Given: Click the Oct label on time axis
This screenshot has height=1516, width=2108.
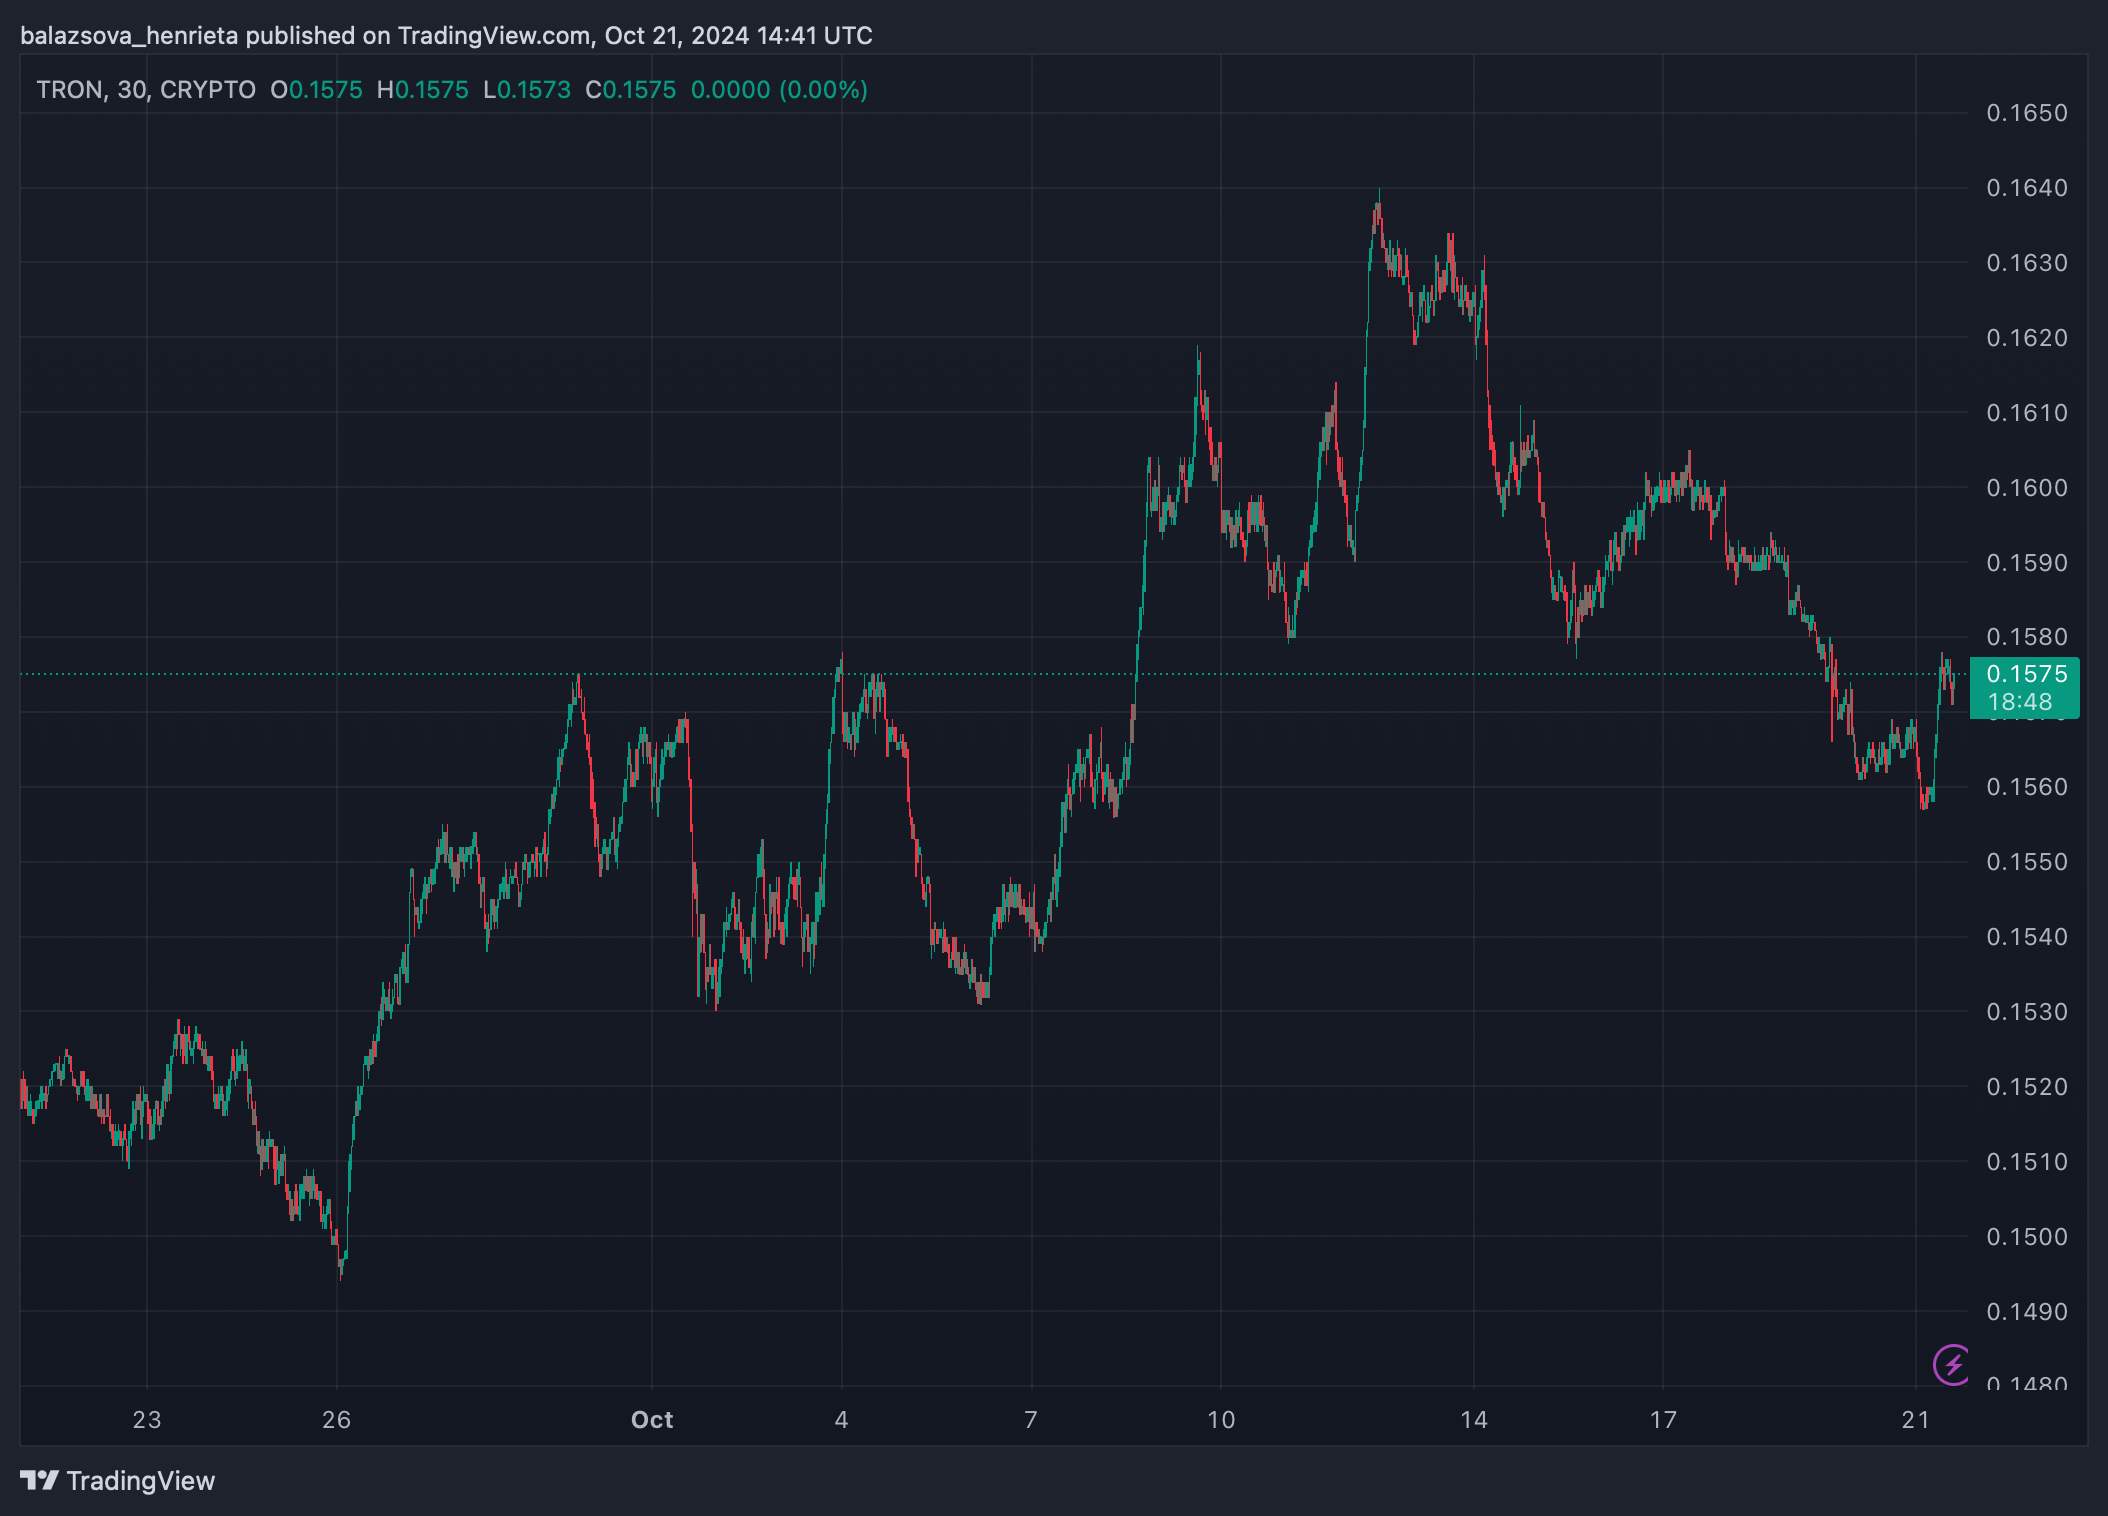Looking at the screenshot, I should point(652,1419).
